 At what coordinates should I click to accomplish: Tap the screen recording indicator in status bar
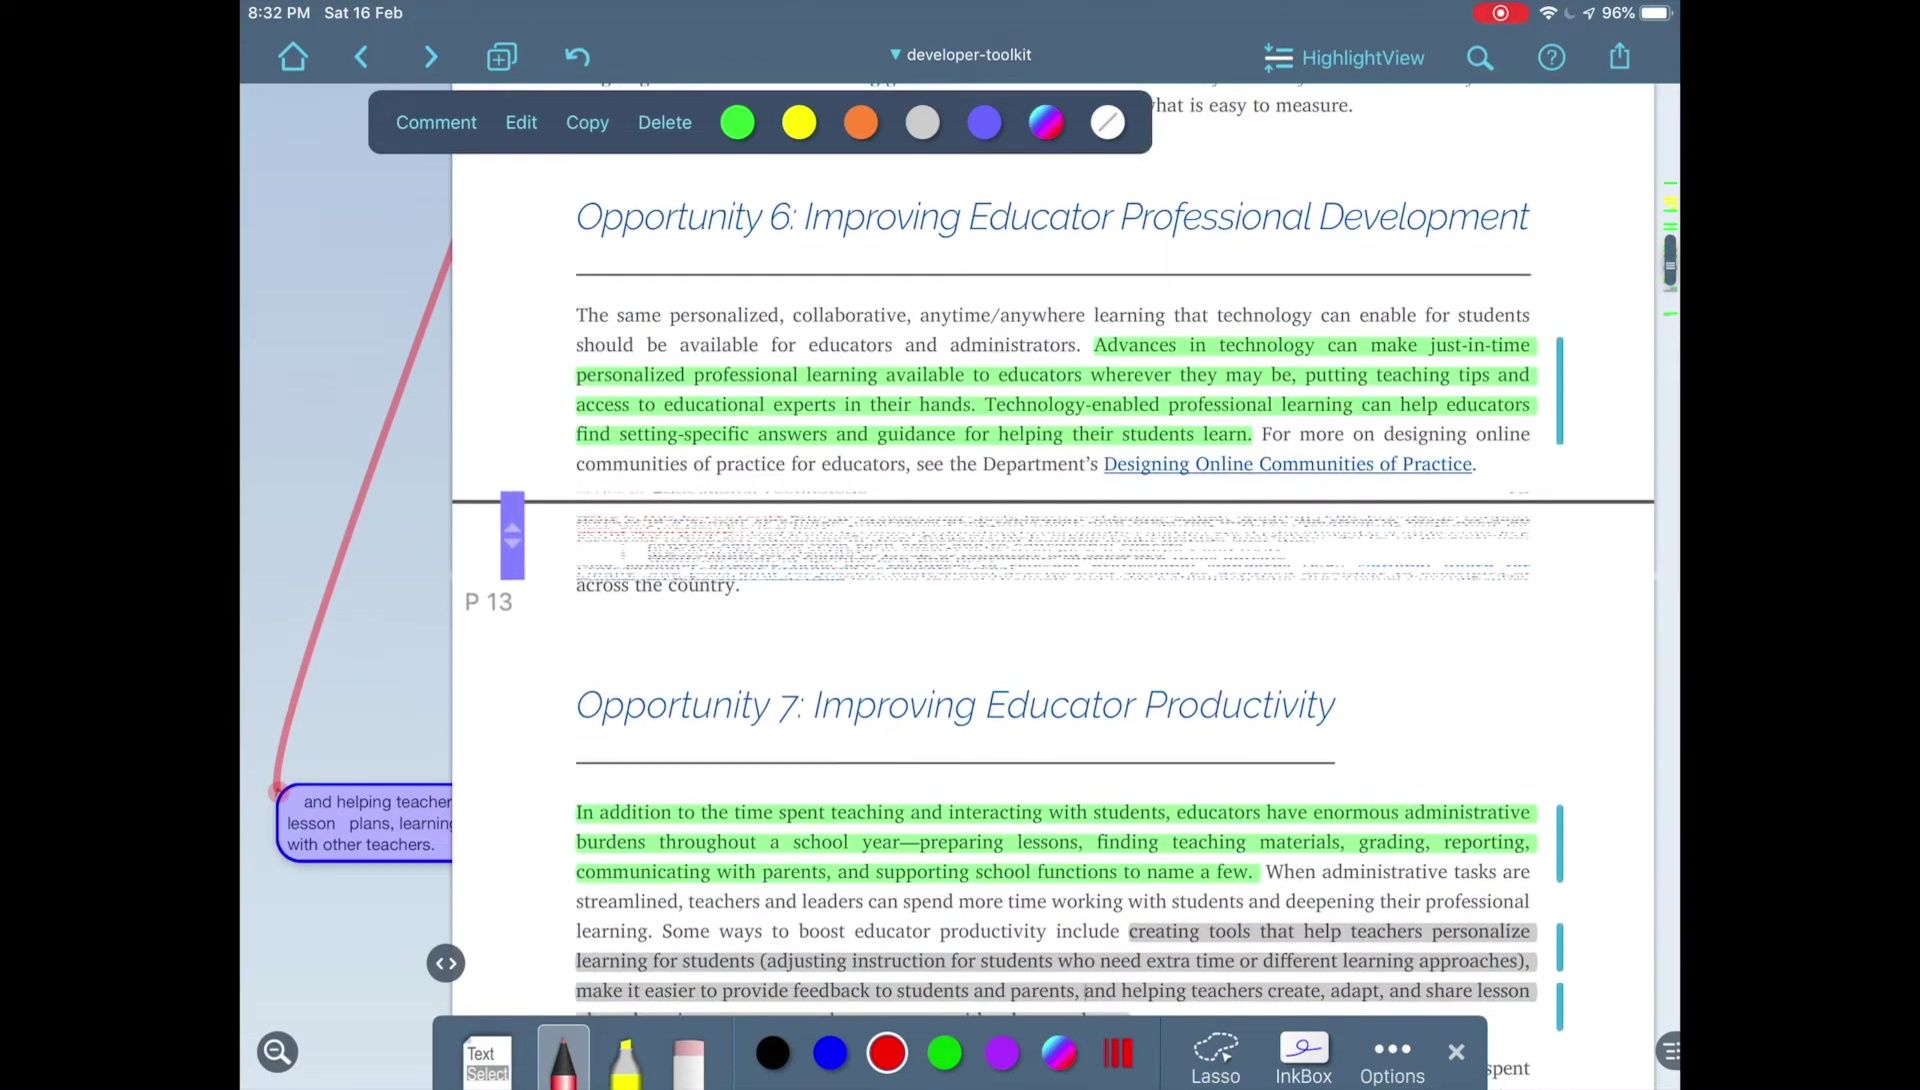(1500, 13)
